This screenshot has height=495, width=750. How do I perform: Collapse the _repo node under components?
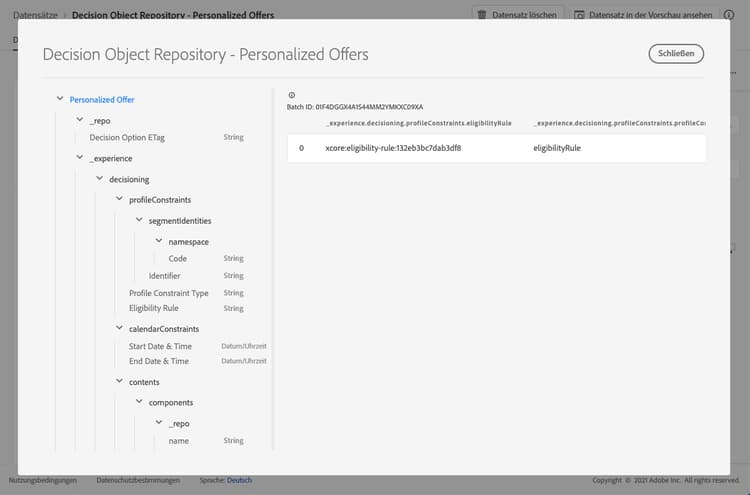[159, 423]
